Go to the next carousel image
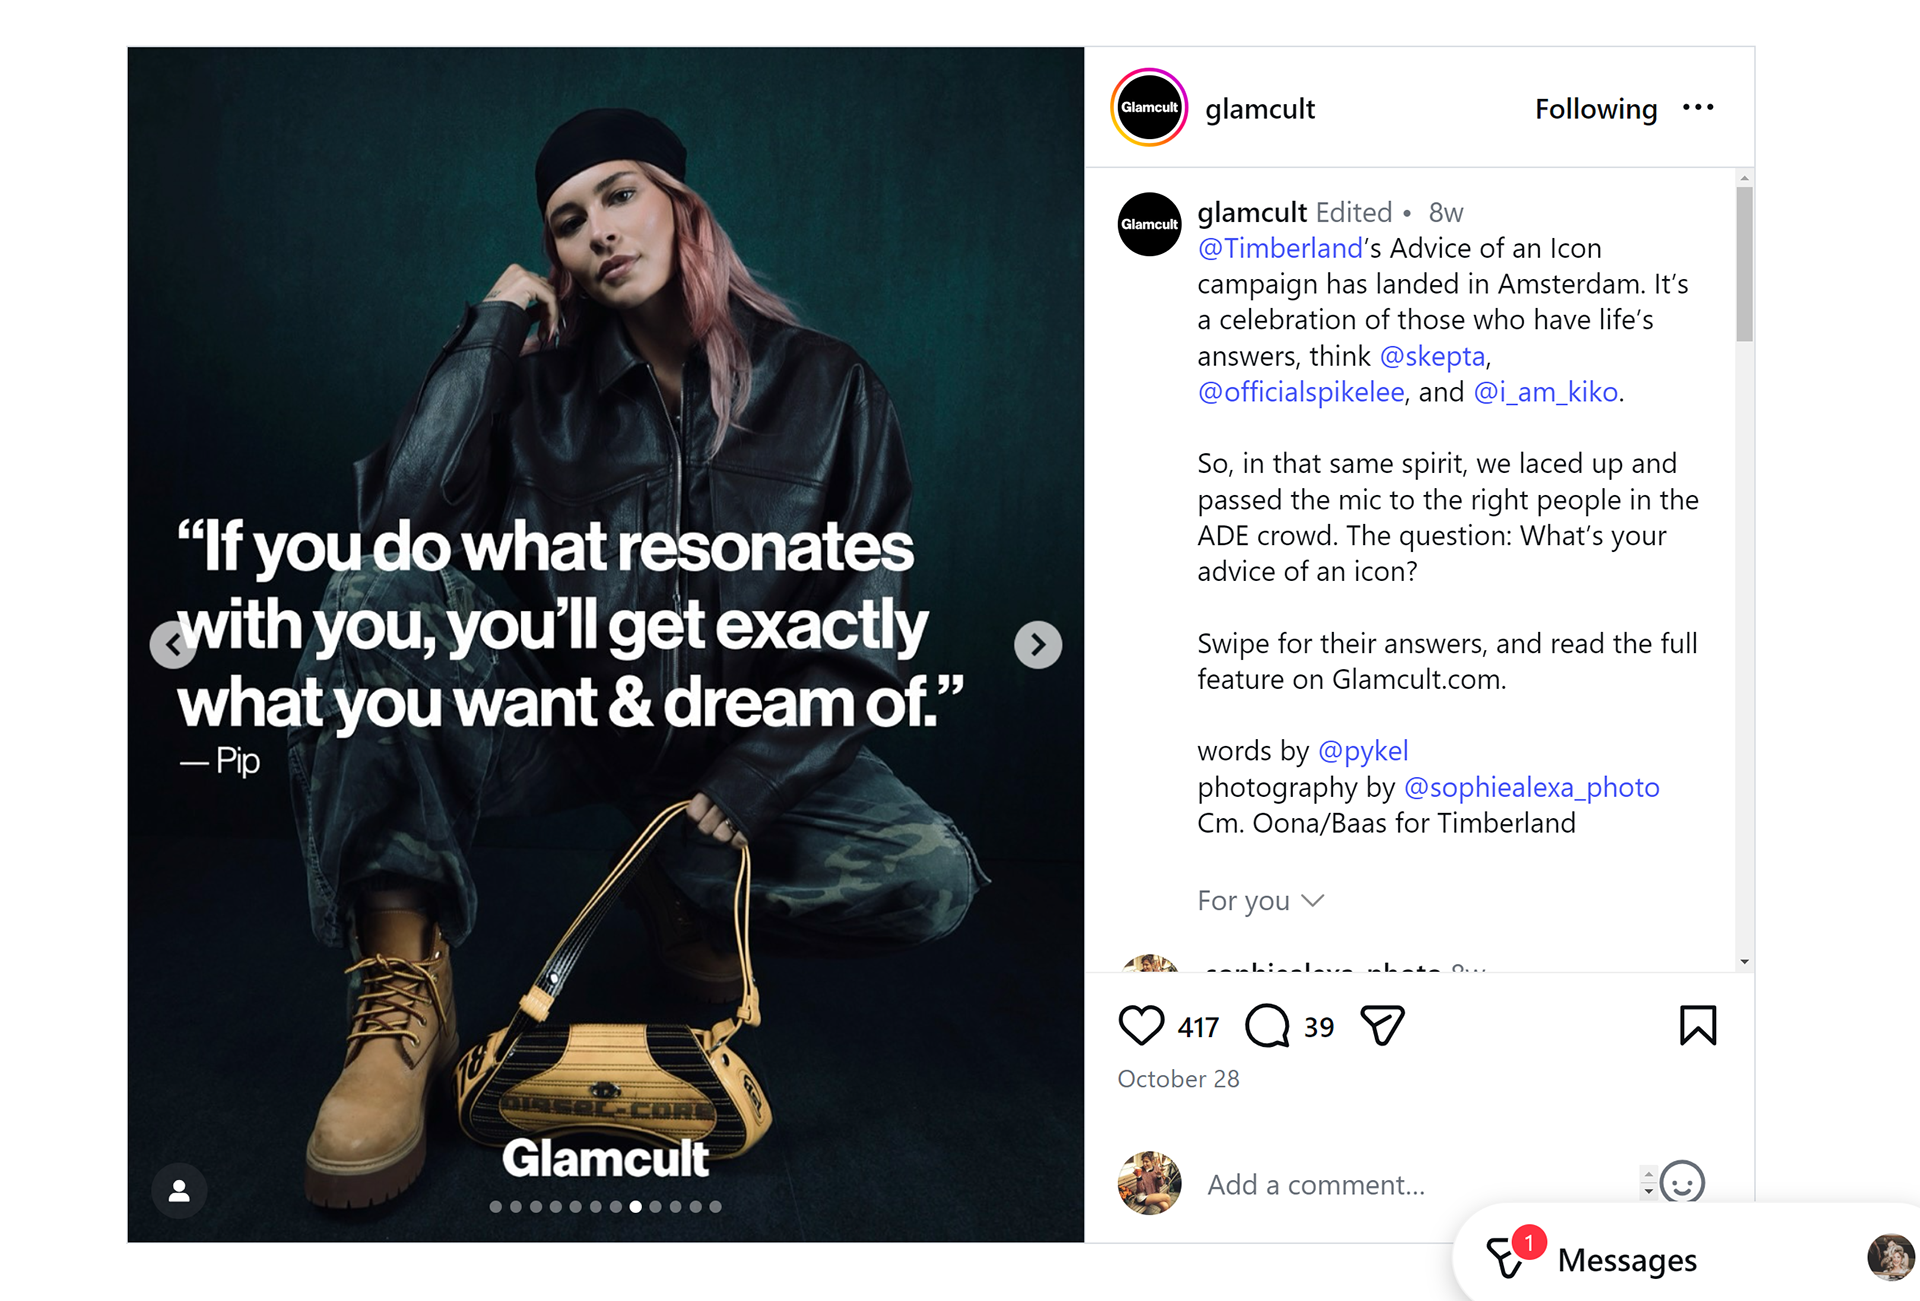1920x1301 pixels. pyautogui.click(x=1037, y=645)
